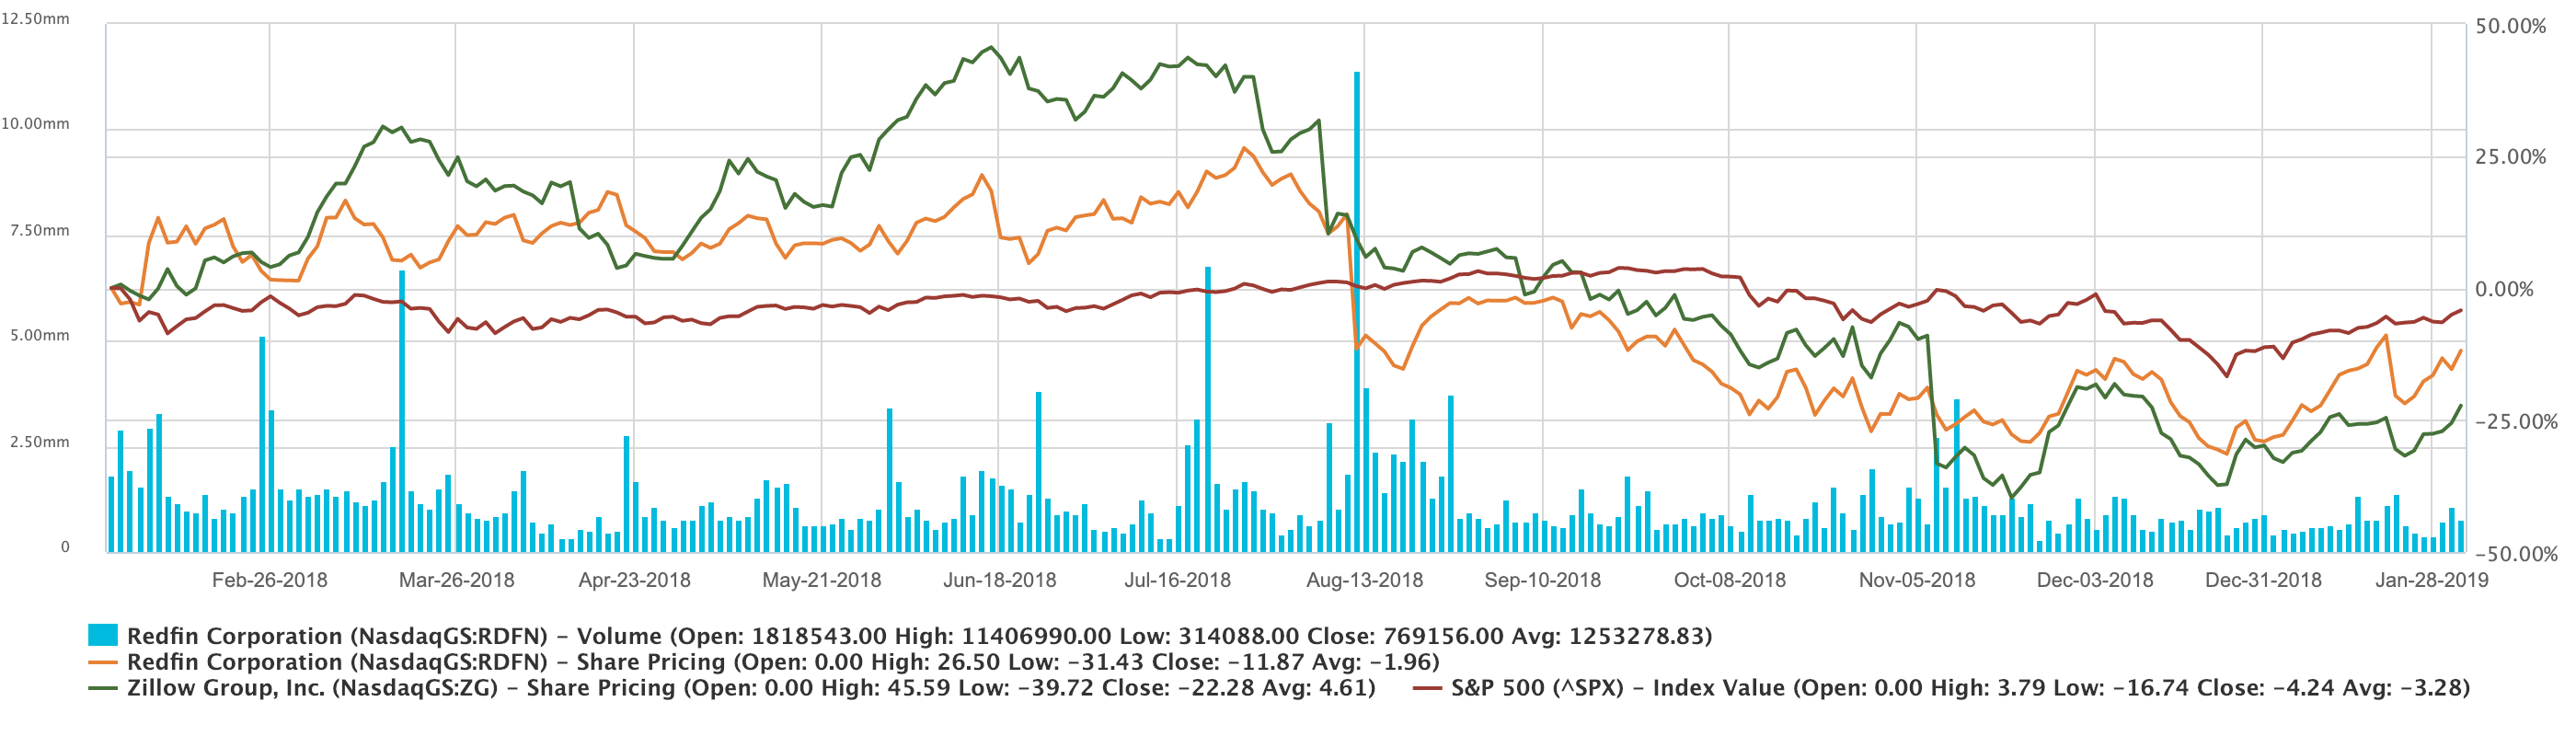Click the 12.50mm volume axis label
The width and height of the screenshot is (2576, 736).
click(x=35, y=19)
